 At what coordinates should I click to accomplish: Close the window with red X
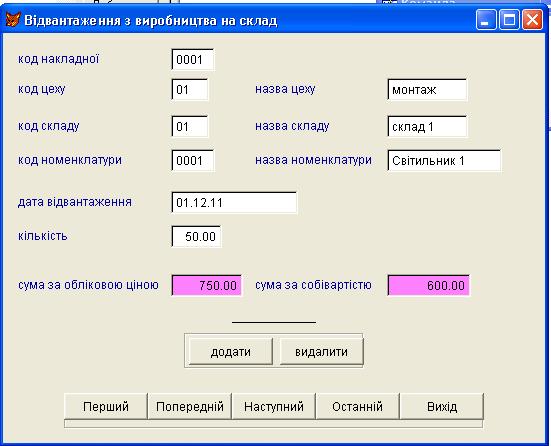(x=532, y=20)
